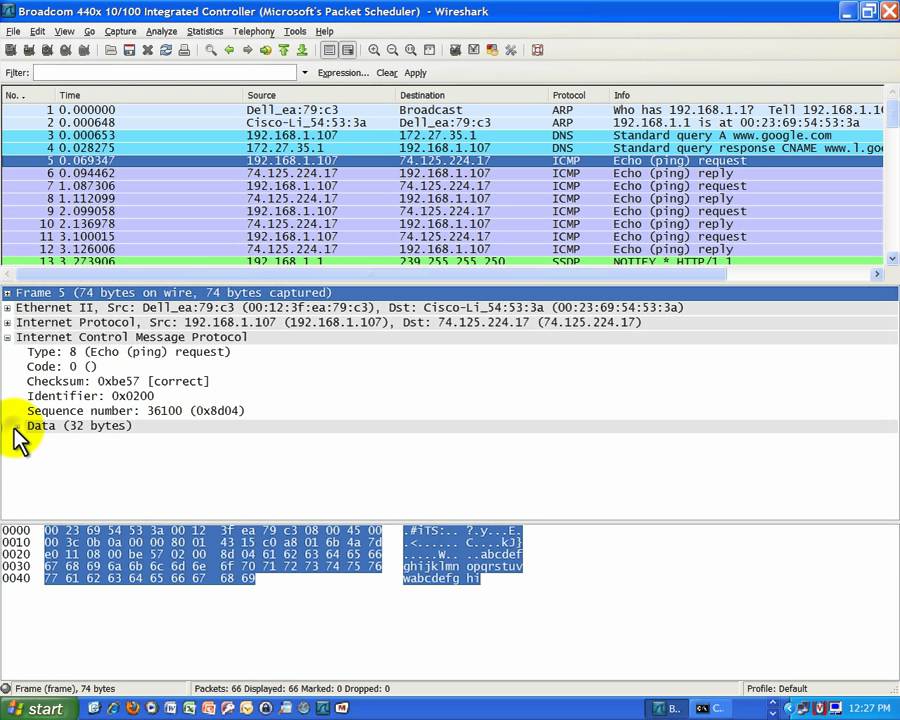Click the Apply filter button
The image size is (900, 720).
tap(415, 73)
